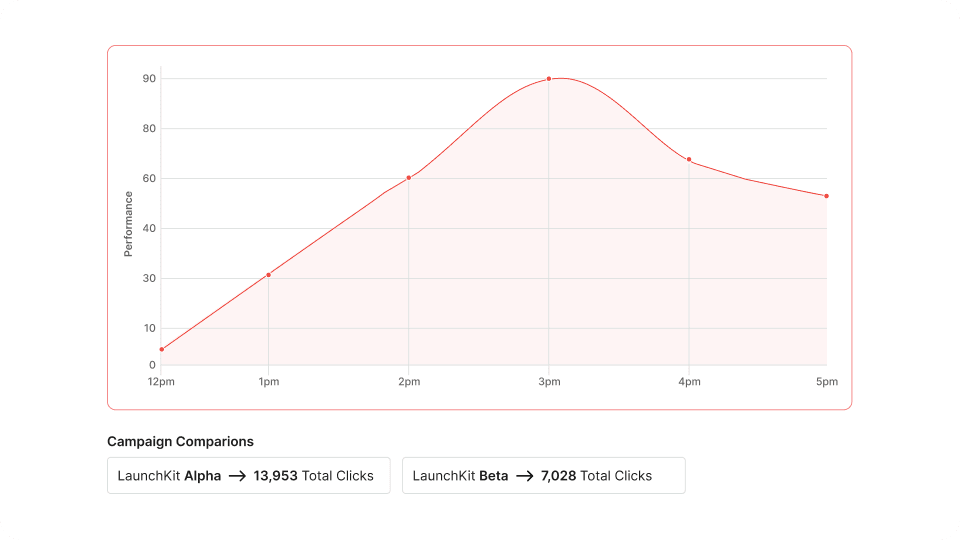Screen dimensions: 960x540
Task: Select the 5pm data point on chart
Action: coord(827,196)
